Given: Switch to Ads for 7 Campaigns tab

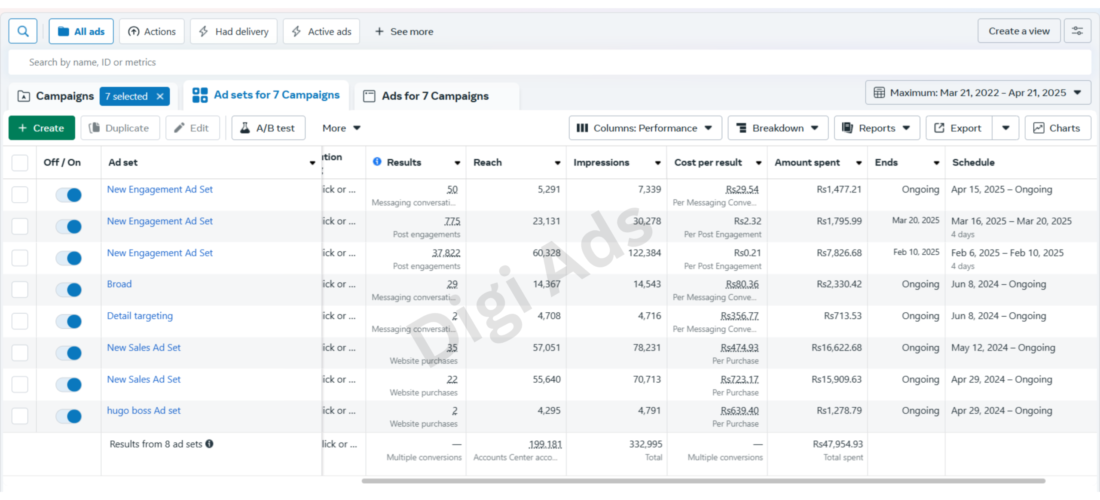Looking at the screenshot, I should (436, 97).
